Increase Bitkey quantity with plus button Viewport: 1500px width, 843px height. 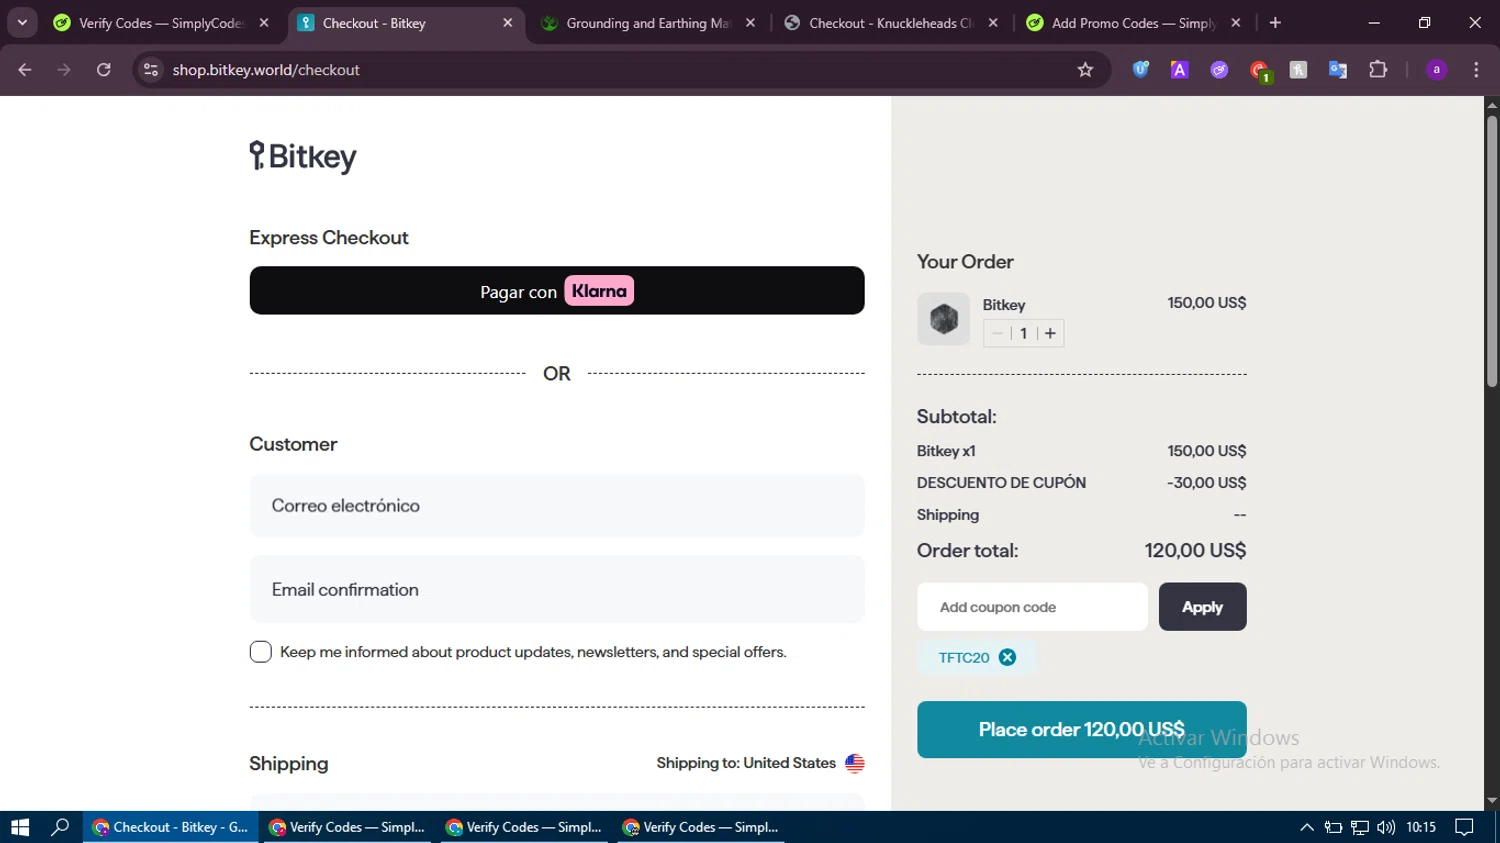pos(1050,333)
